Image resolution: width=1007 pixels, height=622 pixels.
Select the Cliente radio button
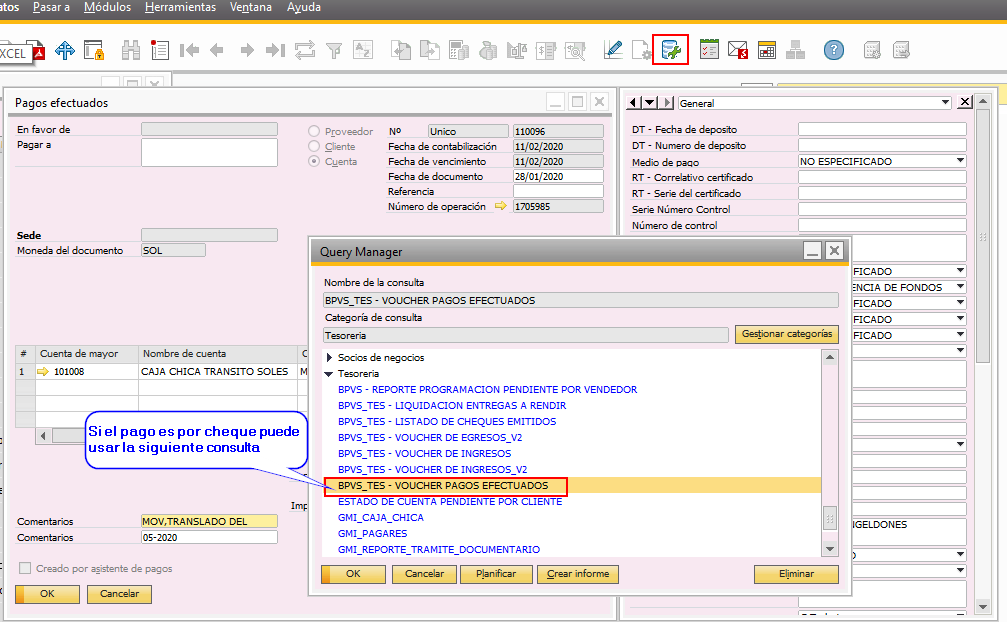[314, 146]
